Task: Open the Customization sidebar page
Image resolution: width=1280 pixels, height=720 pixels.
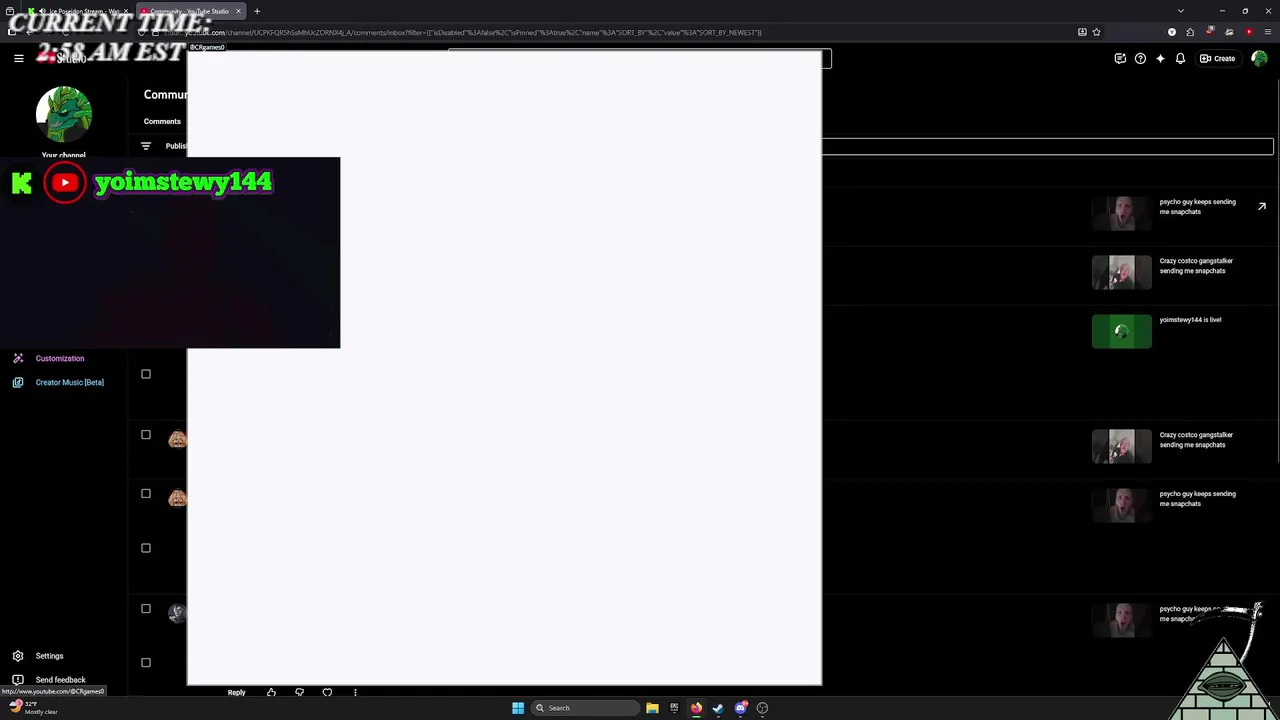Action: (60, 358)
